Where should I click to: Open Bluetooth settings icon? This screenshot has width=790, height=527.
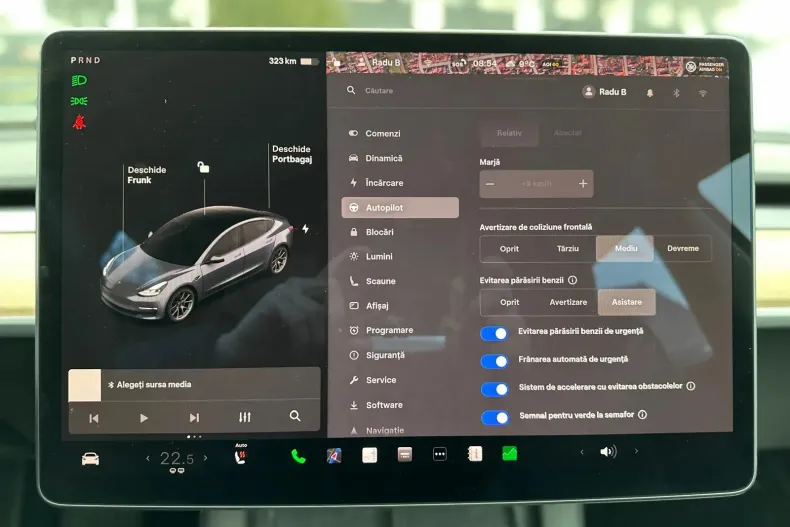point(677,93)
